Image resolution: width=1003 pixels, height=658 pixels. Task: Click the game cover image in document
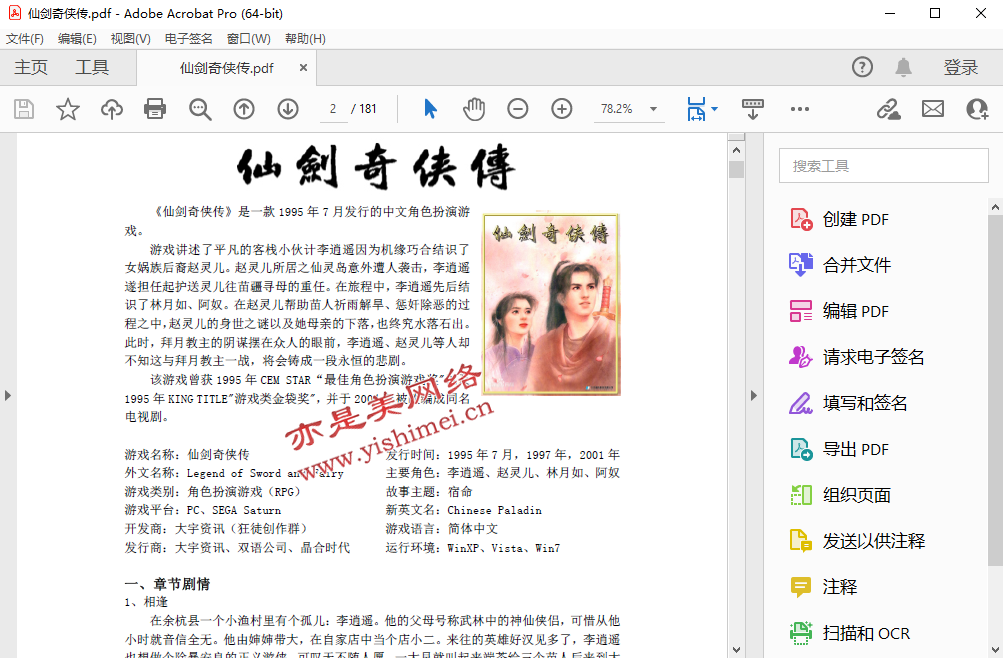click(551, 304)
